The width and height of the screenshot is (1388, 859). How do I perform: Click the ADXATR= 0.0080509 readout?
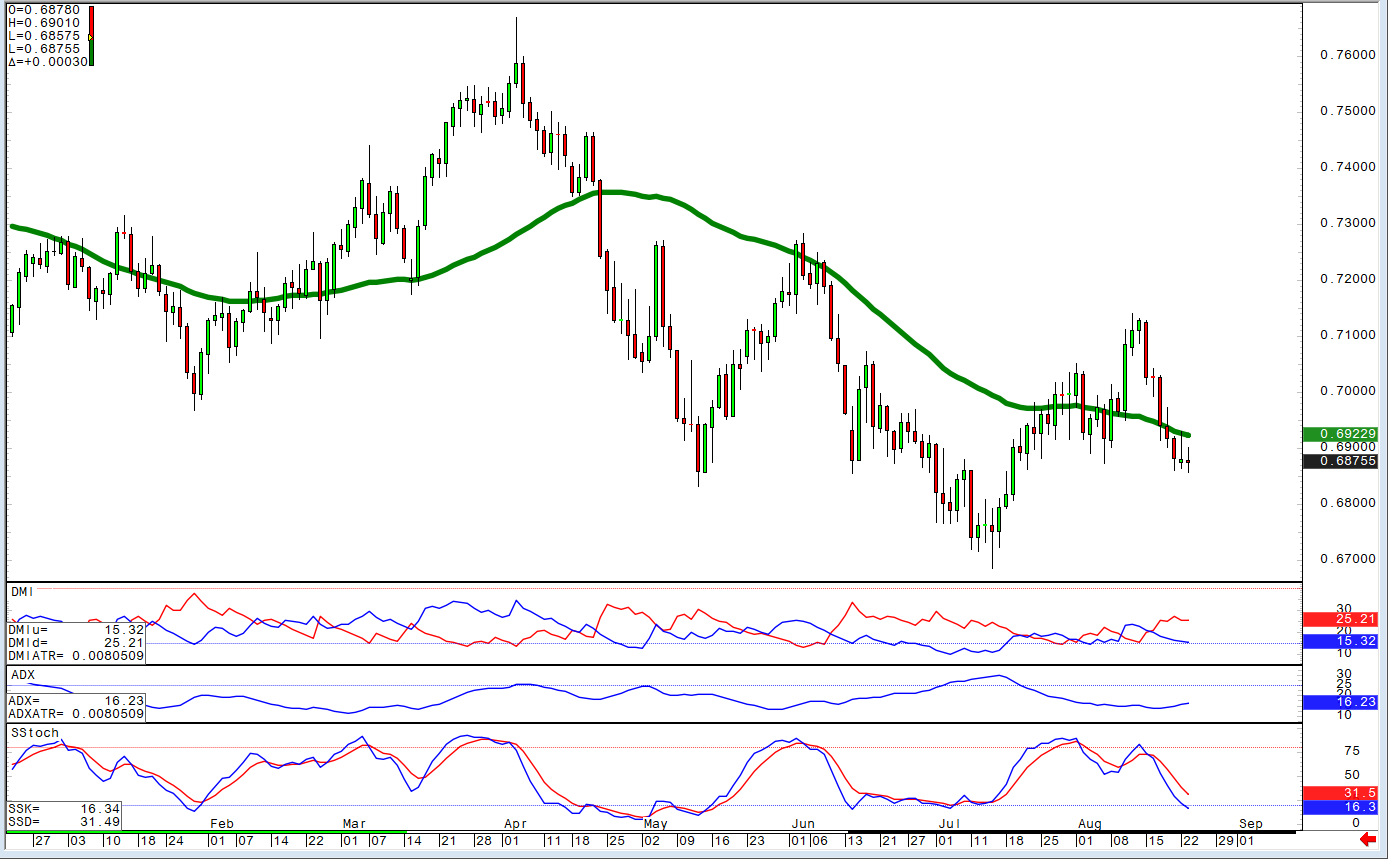point(76,714)
